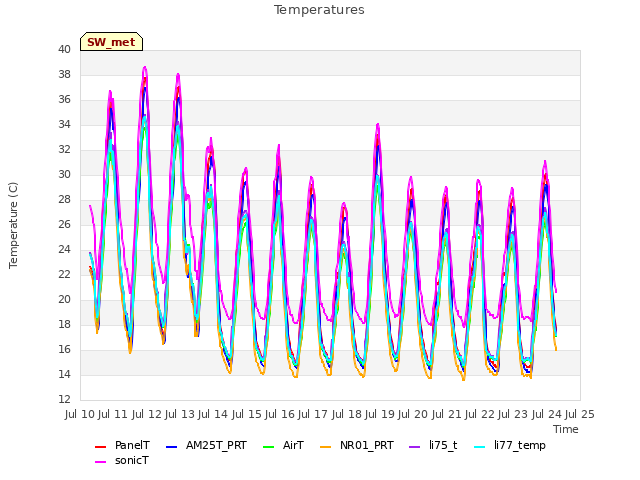Click the 18 y-axis tick label
The height and width of the screenshot is (480, 640).
(x=64, y=324)
